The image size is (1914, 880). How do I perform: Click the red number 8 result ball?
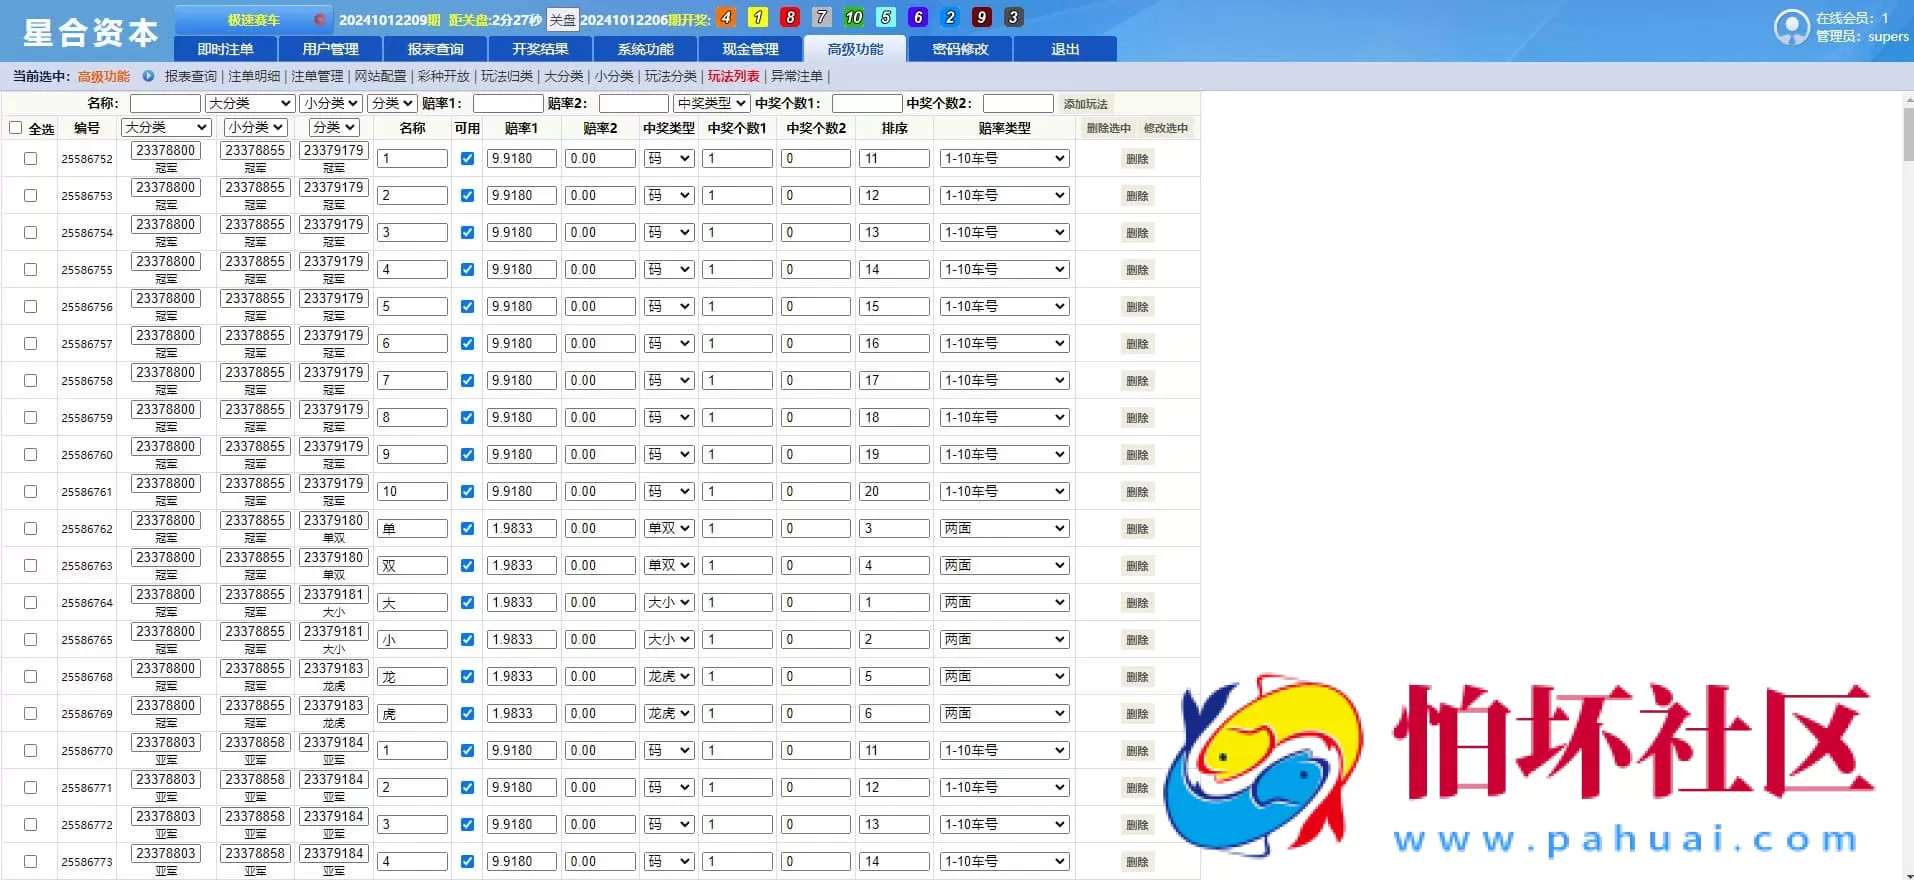(x=790, y=18)
